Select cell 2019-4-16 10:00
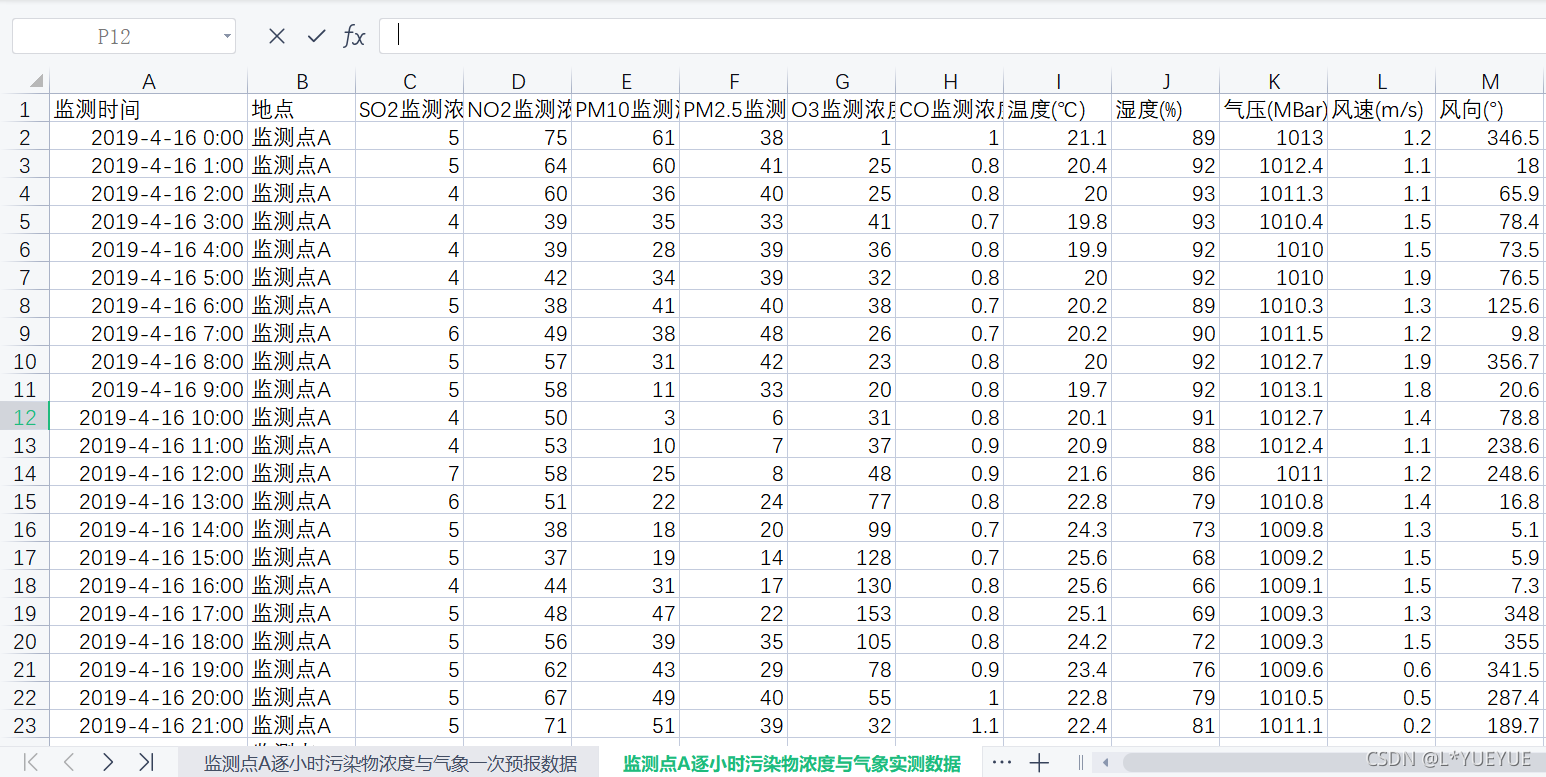Viewport: 1546px width, 777px height. pyautogui.click(x=149, y=417)
